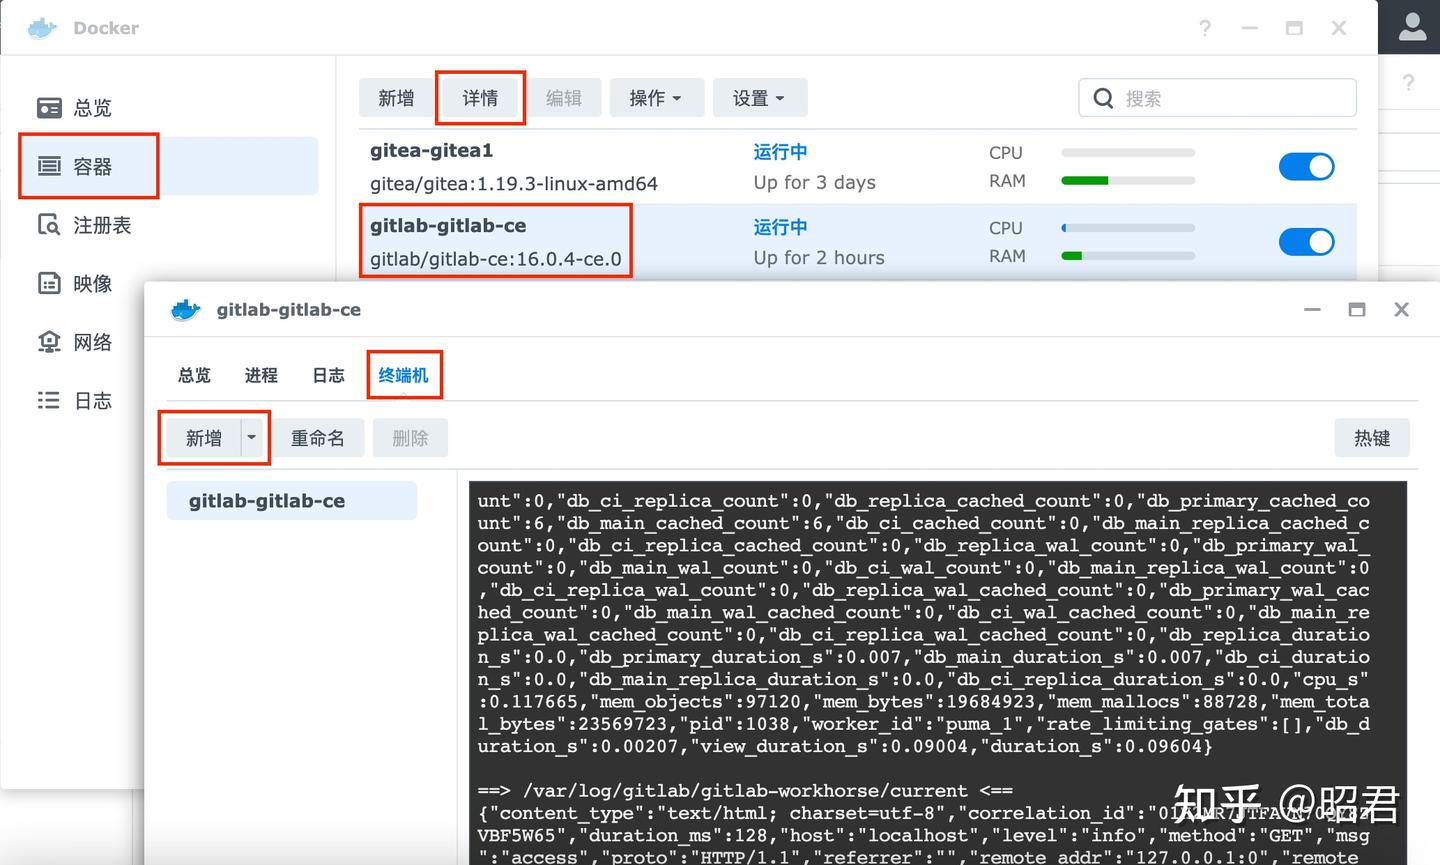The image size is (1440, 865).
Task: Open the 进程 processes tab
Action: [x=260, y=374]
